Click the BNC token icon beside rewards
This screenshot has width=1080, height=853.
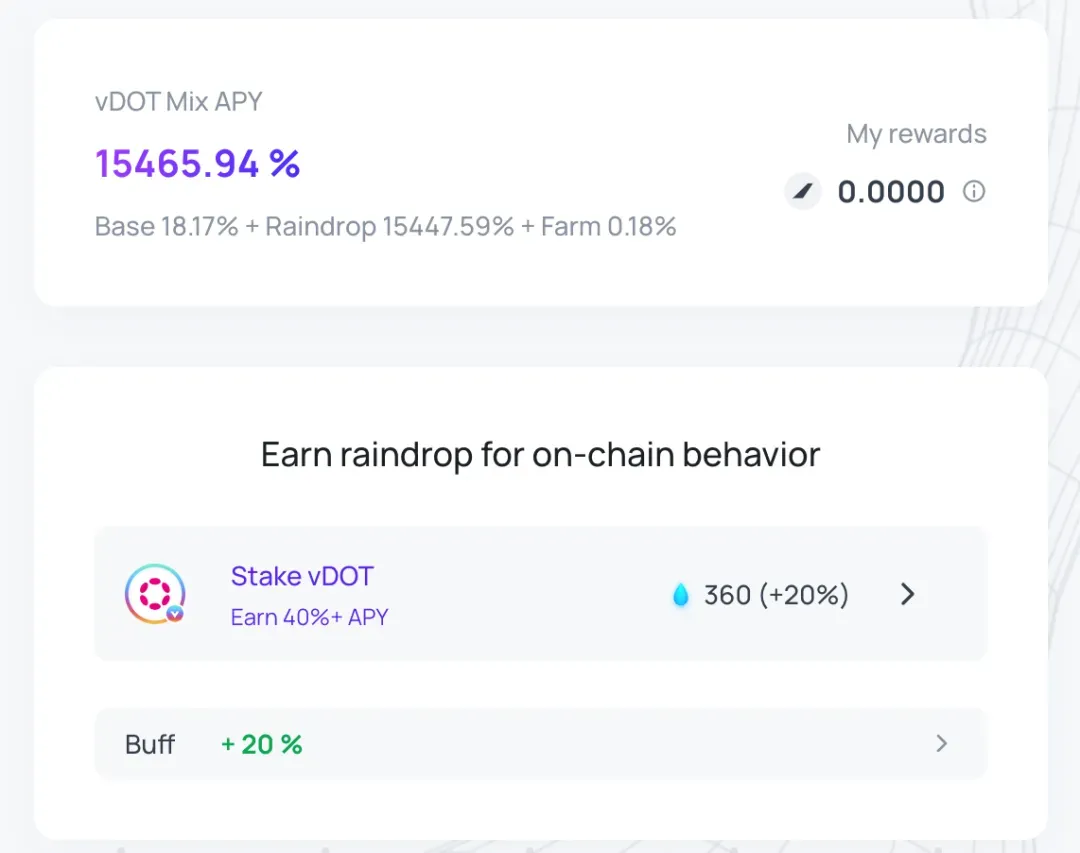(x=802, y=192)
